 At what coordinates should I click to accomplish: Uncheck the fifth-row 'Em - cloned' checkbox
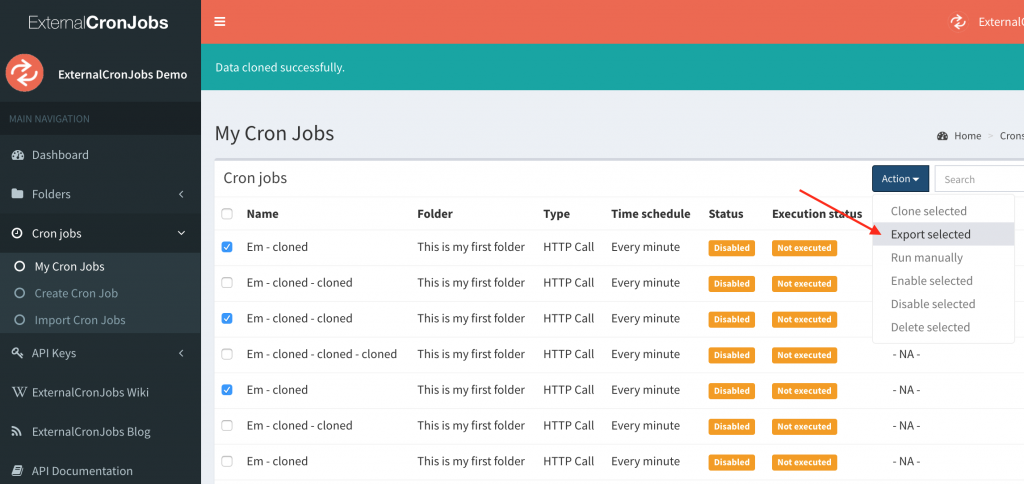[227, 390]
